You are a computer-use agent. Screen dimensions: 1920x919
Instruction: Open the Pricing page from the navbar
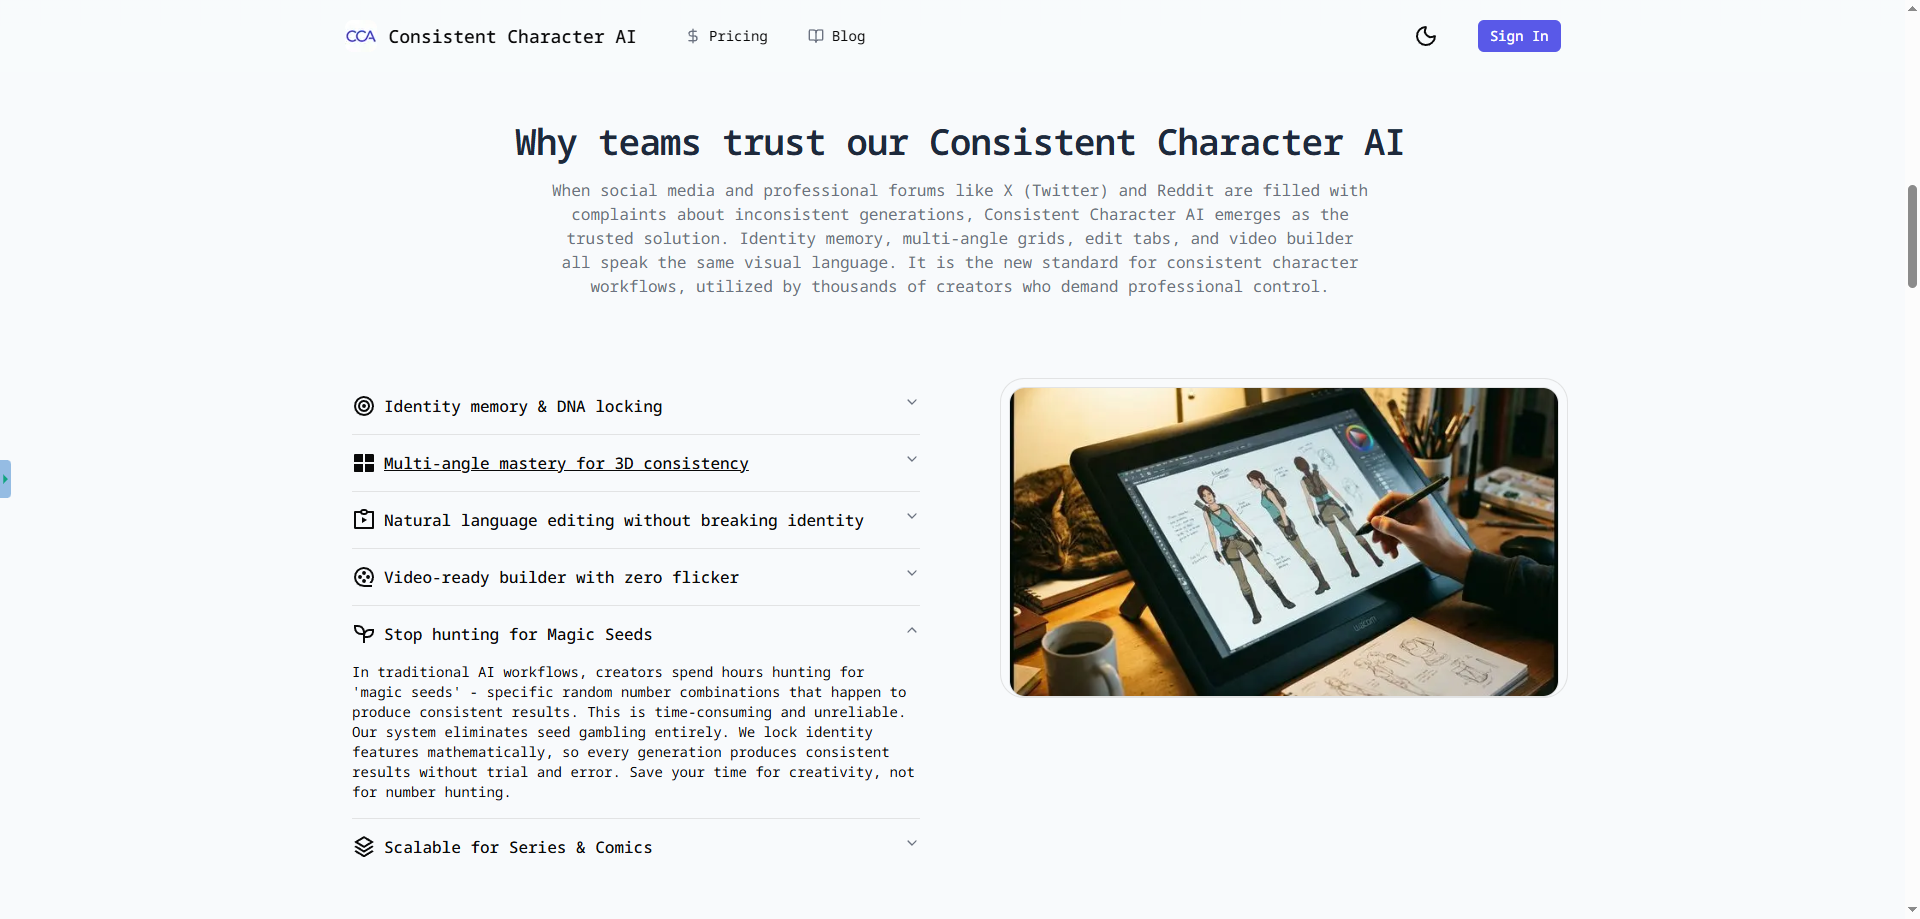(736, 36)
